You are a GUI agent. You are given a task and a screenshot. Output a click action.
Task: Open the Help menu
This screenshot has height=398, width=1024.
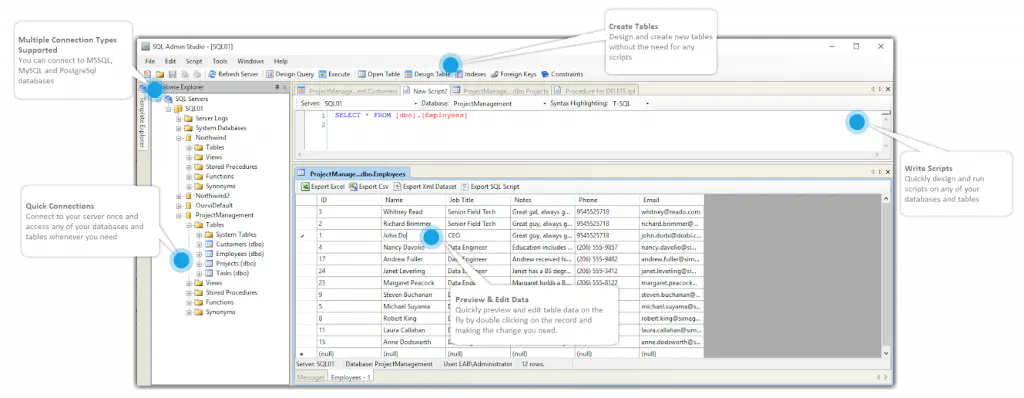[x=281, y=61]
